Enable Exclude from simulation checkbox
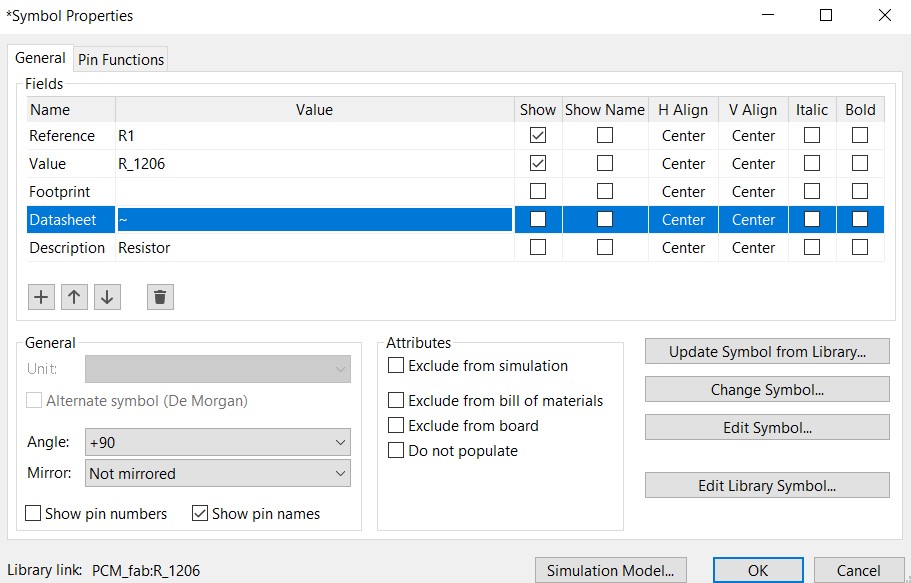The width and height of the screenshot is (911, 583). pos(396,366)
